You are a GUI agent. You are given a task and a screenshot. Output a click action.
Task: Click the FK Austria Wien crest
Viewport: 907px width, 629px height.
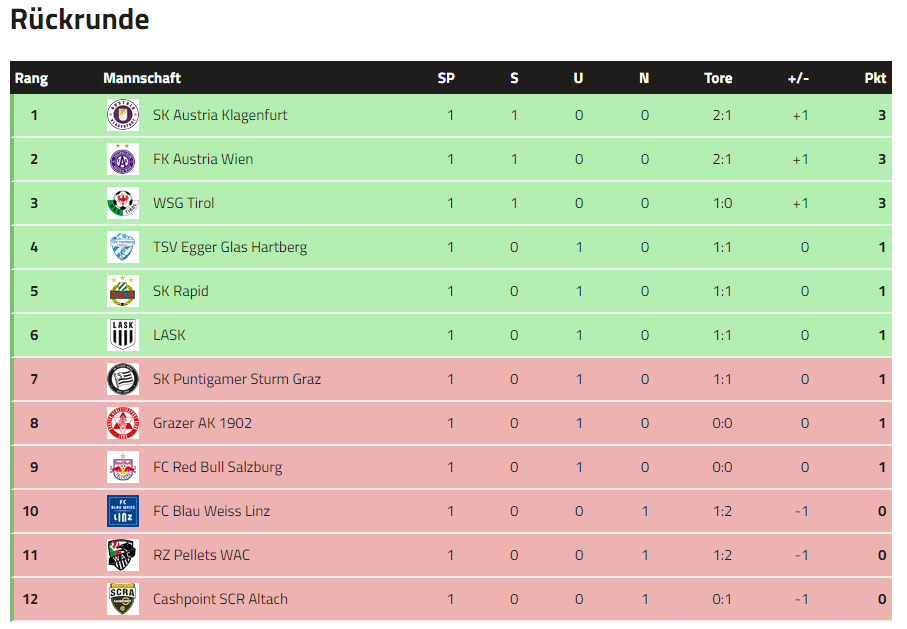(x=123, y=159)
